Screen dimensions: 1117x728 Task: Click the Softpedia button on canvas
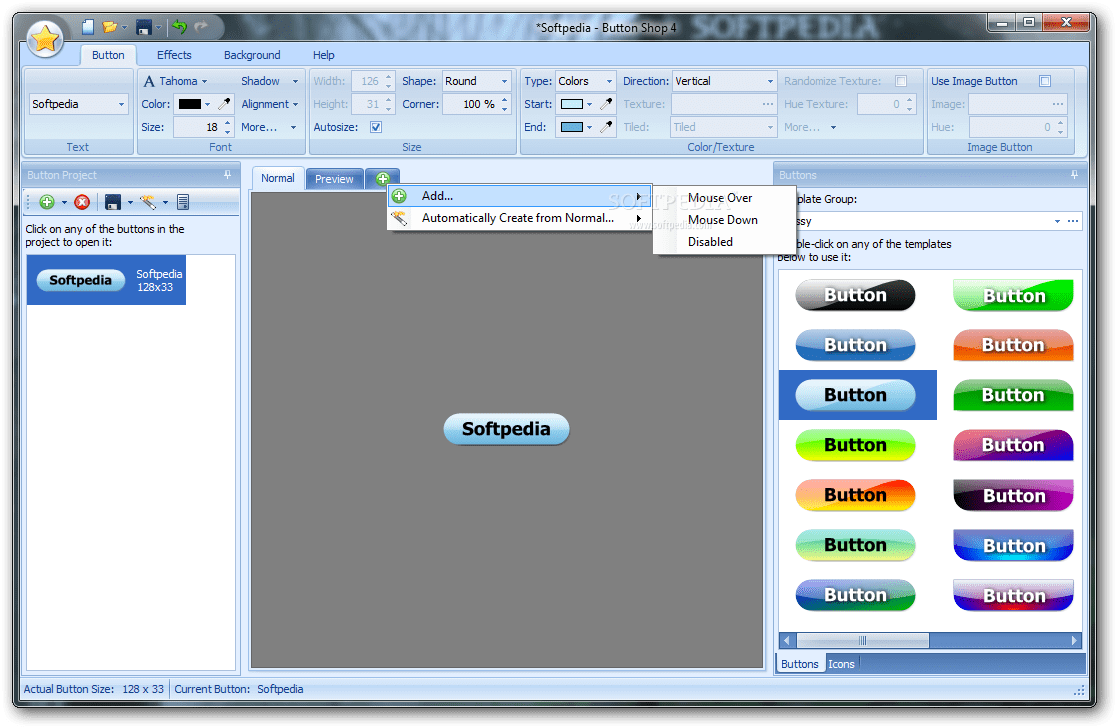click(x=506, y=429)
